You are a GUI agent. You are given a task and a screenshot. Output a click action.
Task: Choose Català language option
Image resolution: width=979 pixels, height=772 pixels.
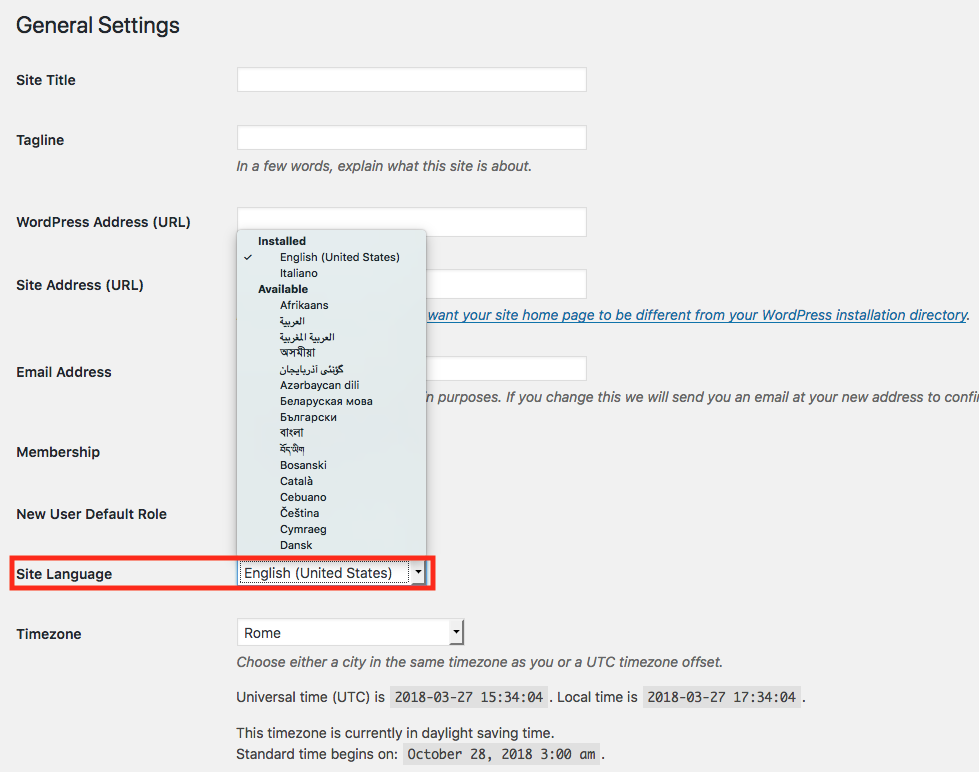coord(297,482)
